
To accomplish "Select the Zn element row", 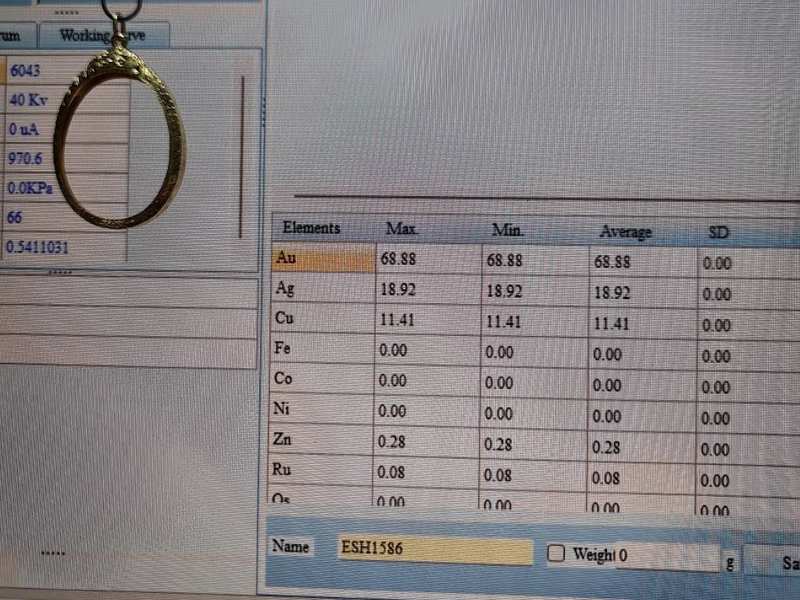I will pyautogui.click(x=322, y=439).
